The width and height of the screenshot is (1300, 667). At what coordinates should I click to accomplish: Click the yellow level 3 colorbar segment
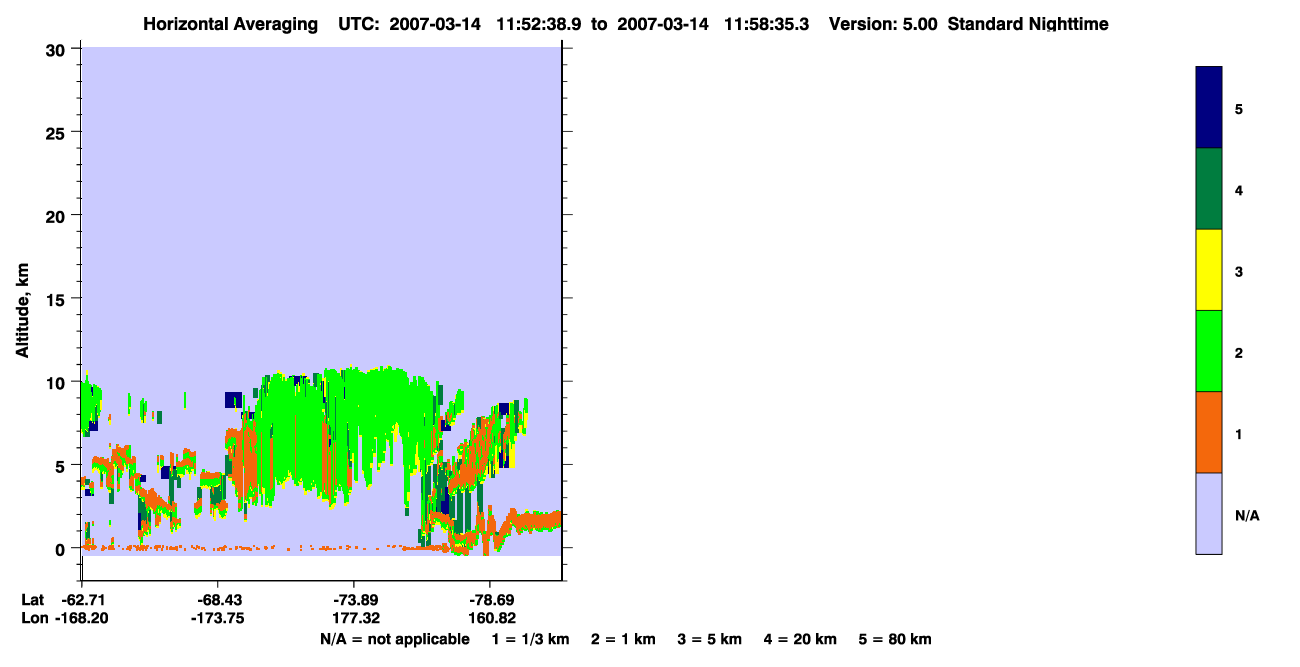point(1209,270)
